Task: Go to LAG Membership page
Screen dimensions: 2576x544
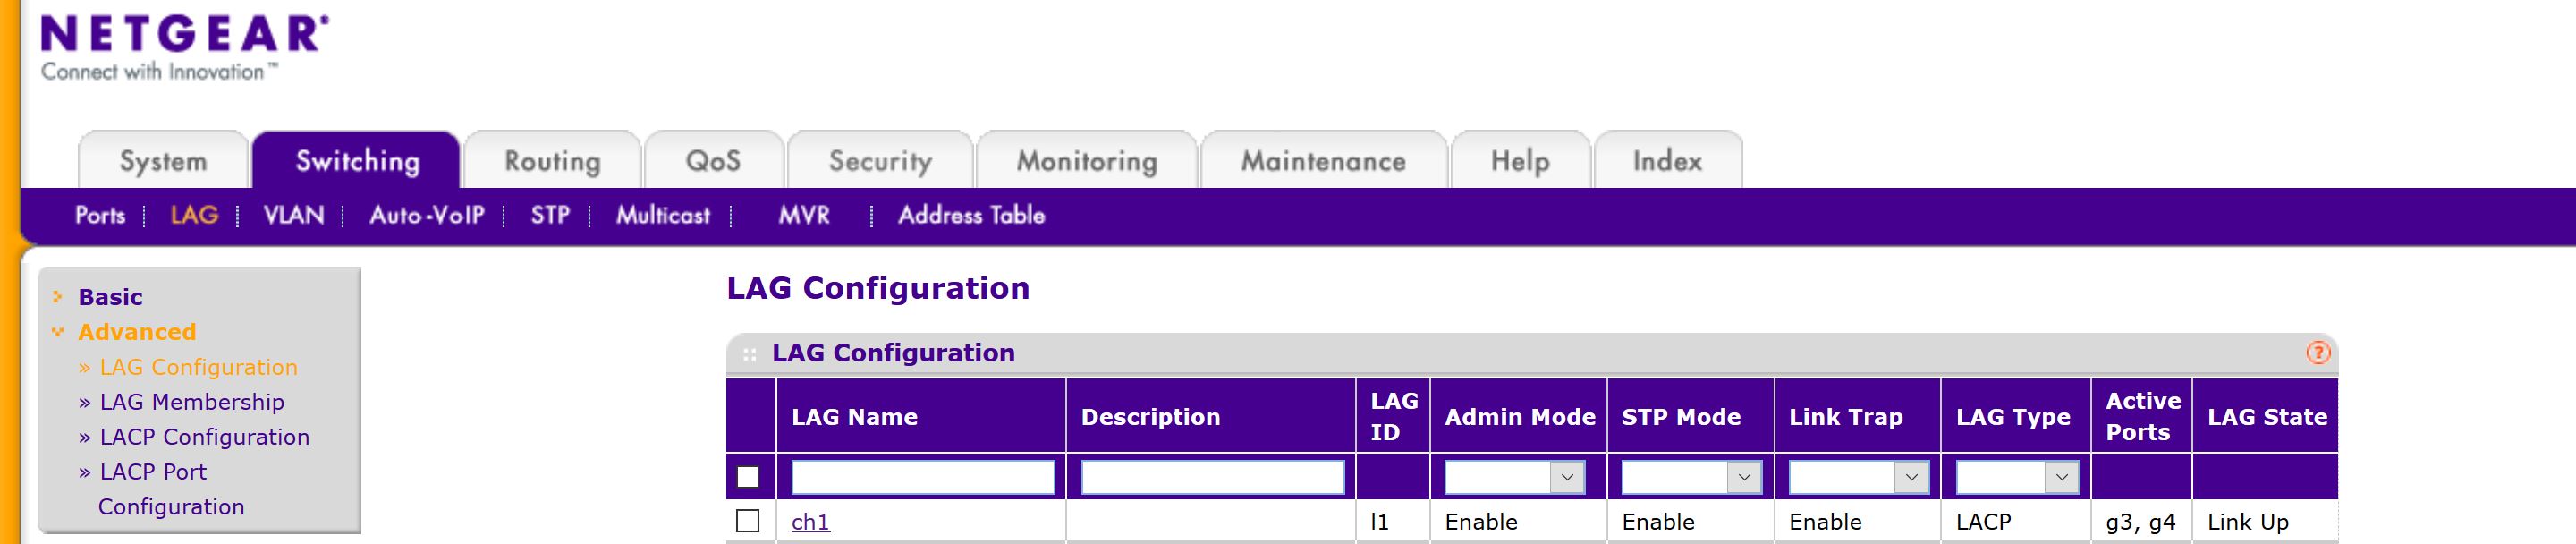Action: (192, 402)
